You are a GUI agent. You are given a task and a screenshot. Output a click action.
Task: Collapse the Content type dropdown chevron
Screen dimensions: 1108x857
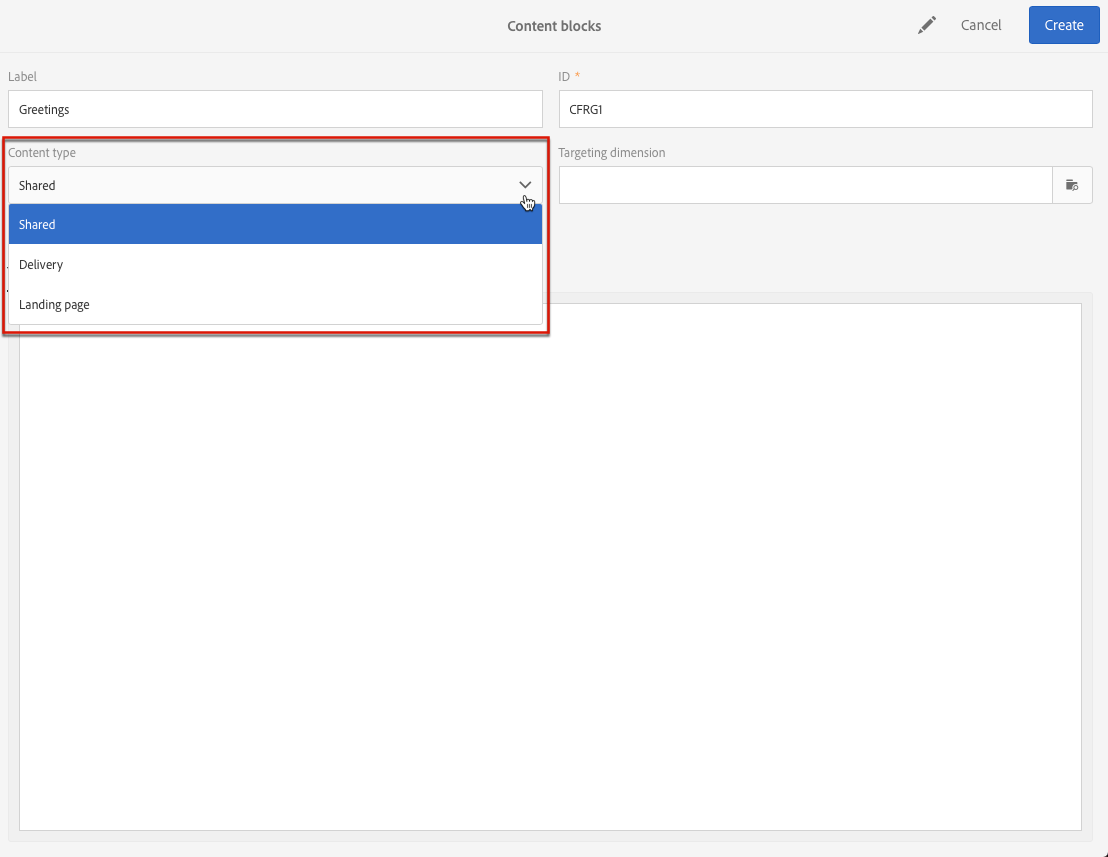tap(525, 185)
